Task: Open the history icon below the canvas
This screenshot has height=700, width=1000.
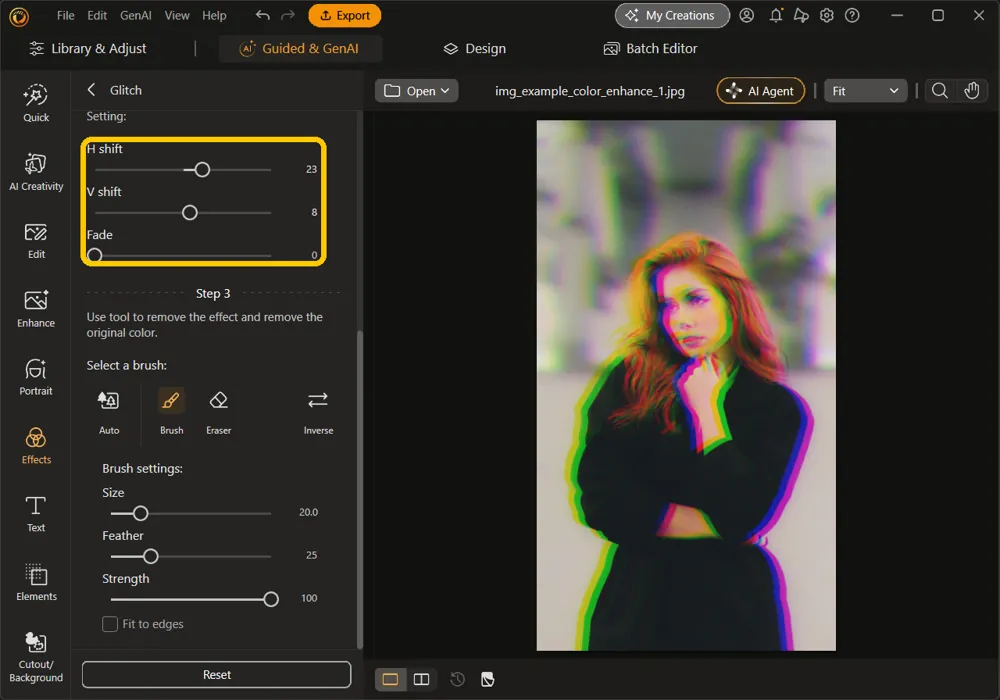Action: 457,679
